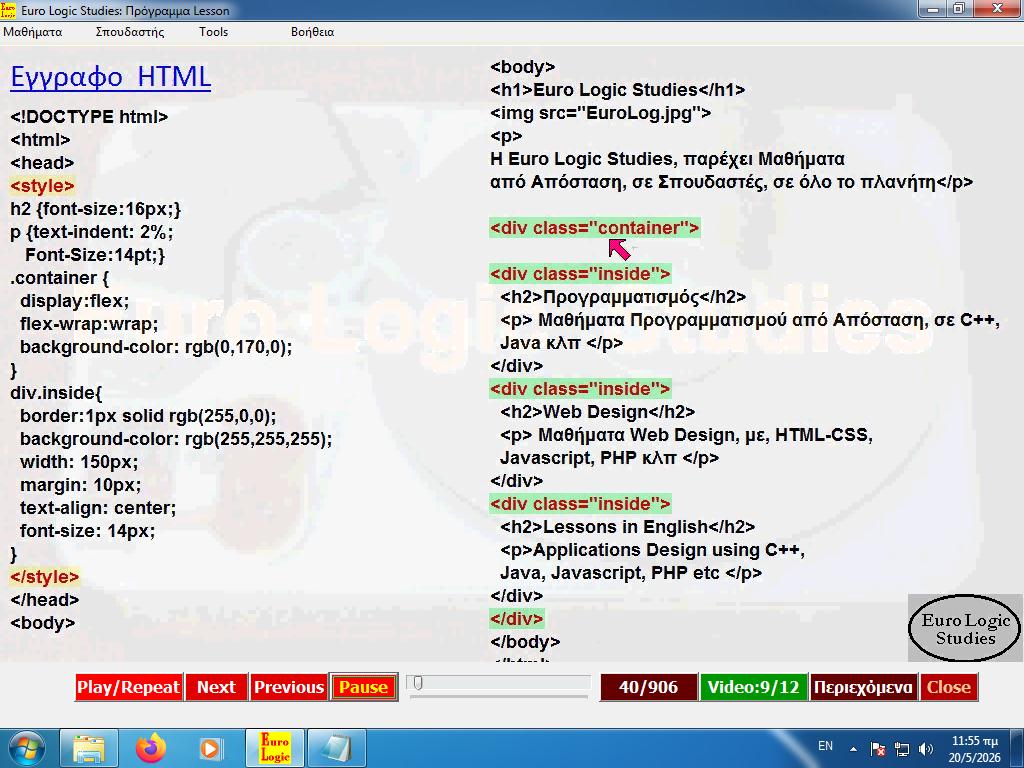Click the highlighted closing </div> tag

[517, 618]
